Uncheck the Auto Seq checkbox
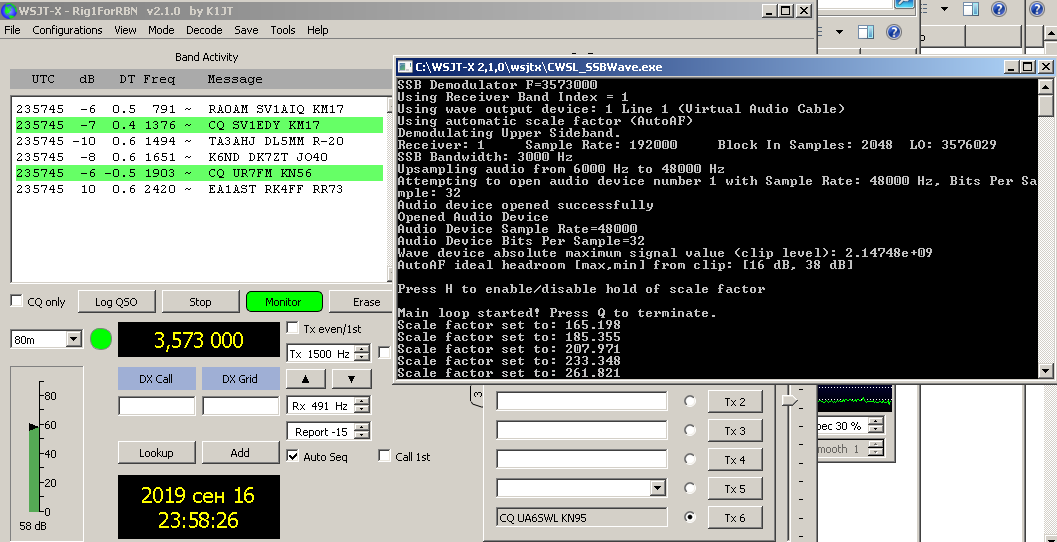This screenshot has width=1057, height=542. tap(293, 456)
